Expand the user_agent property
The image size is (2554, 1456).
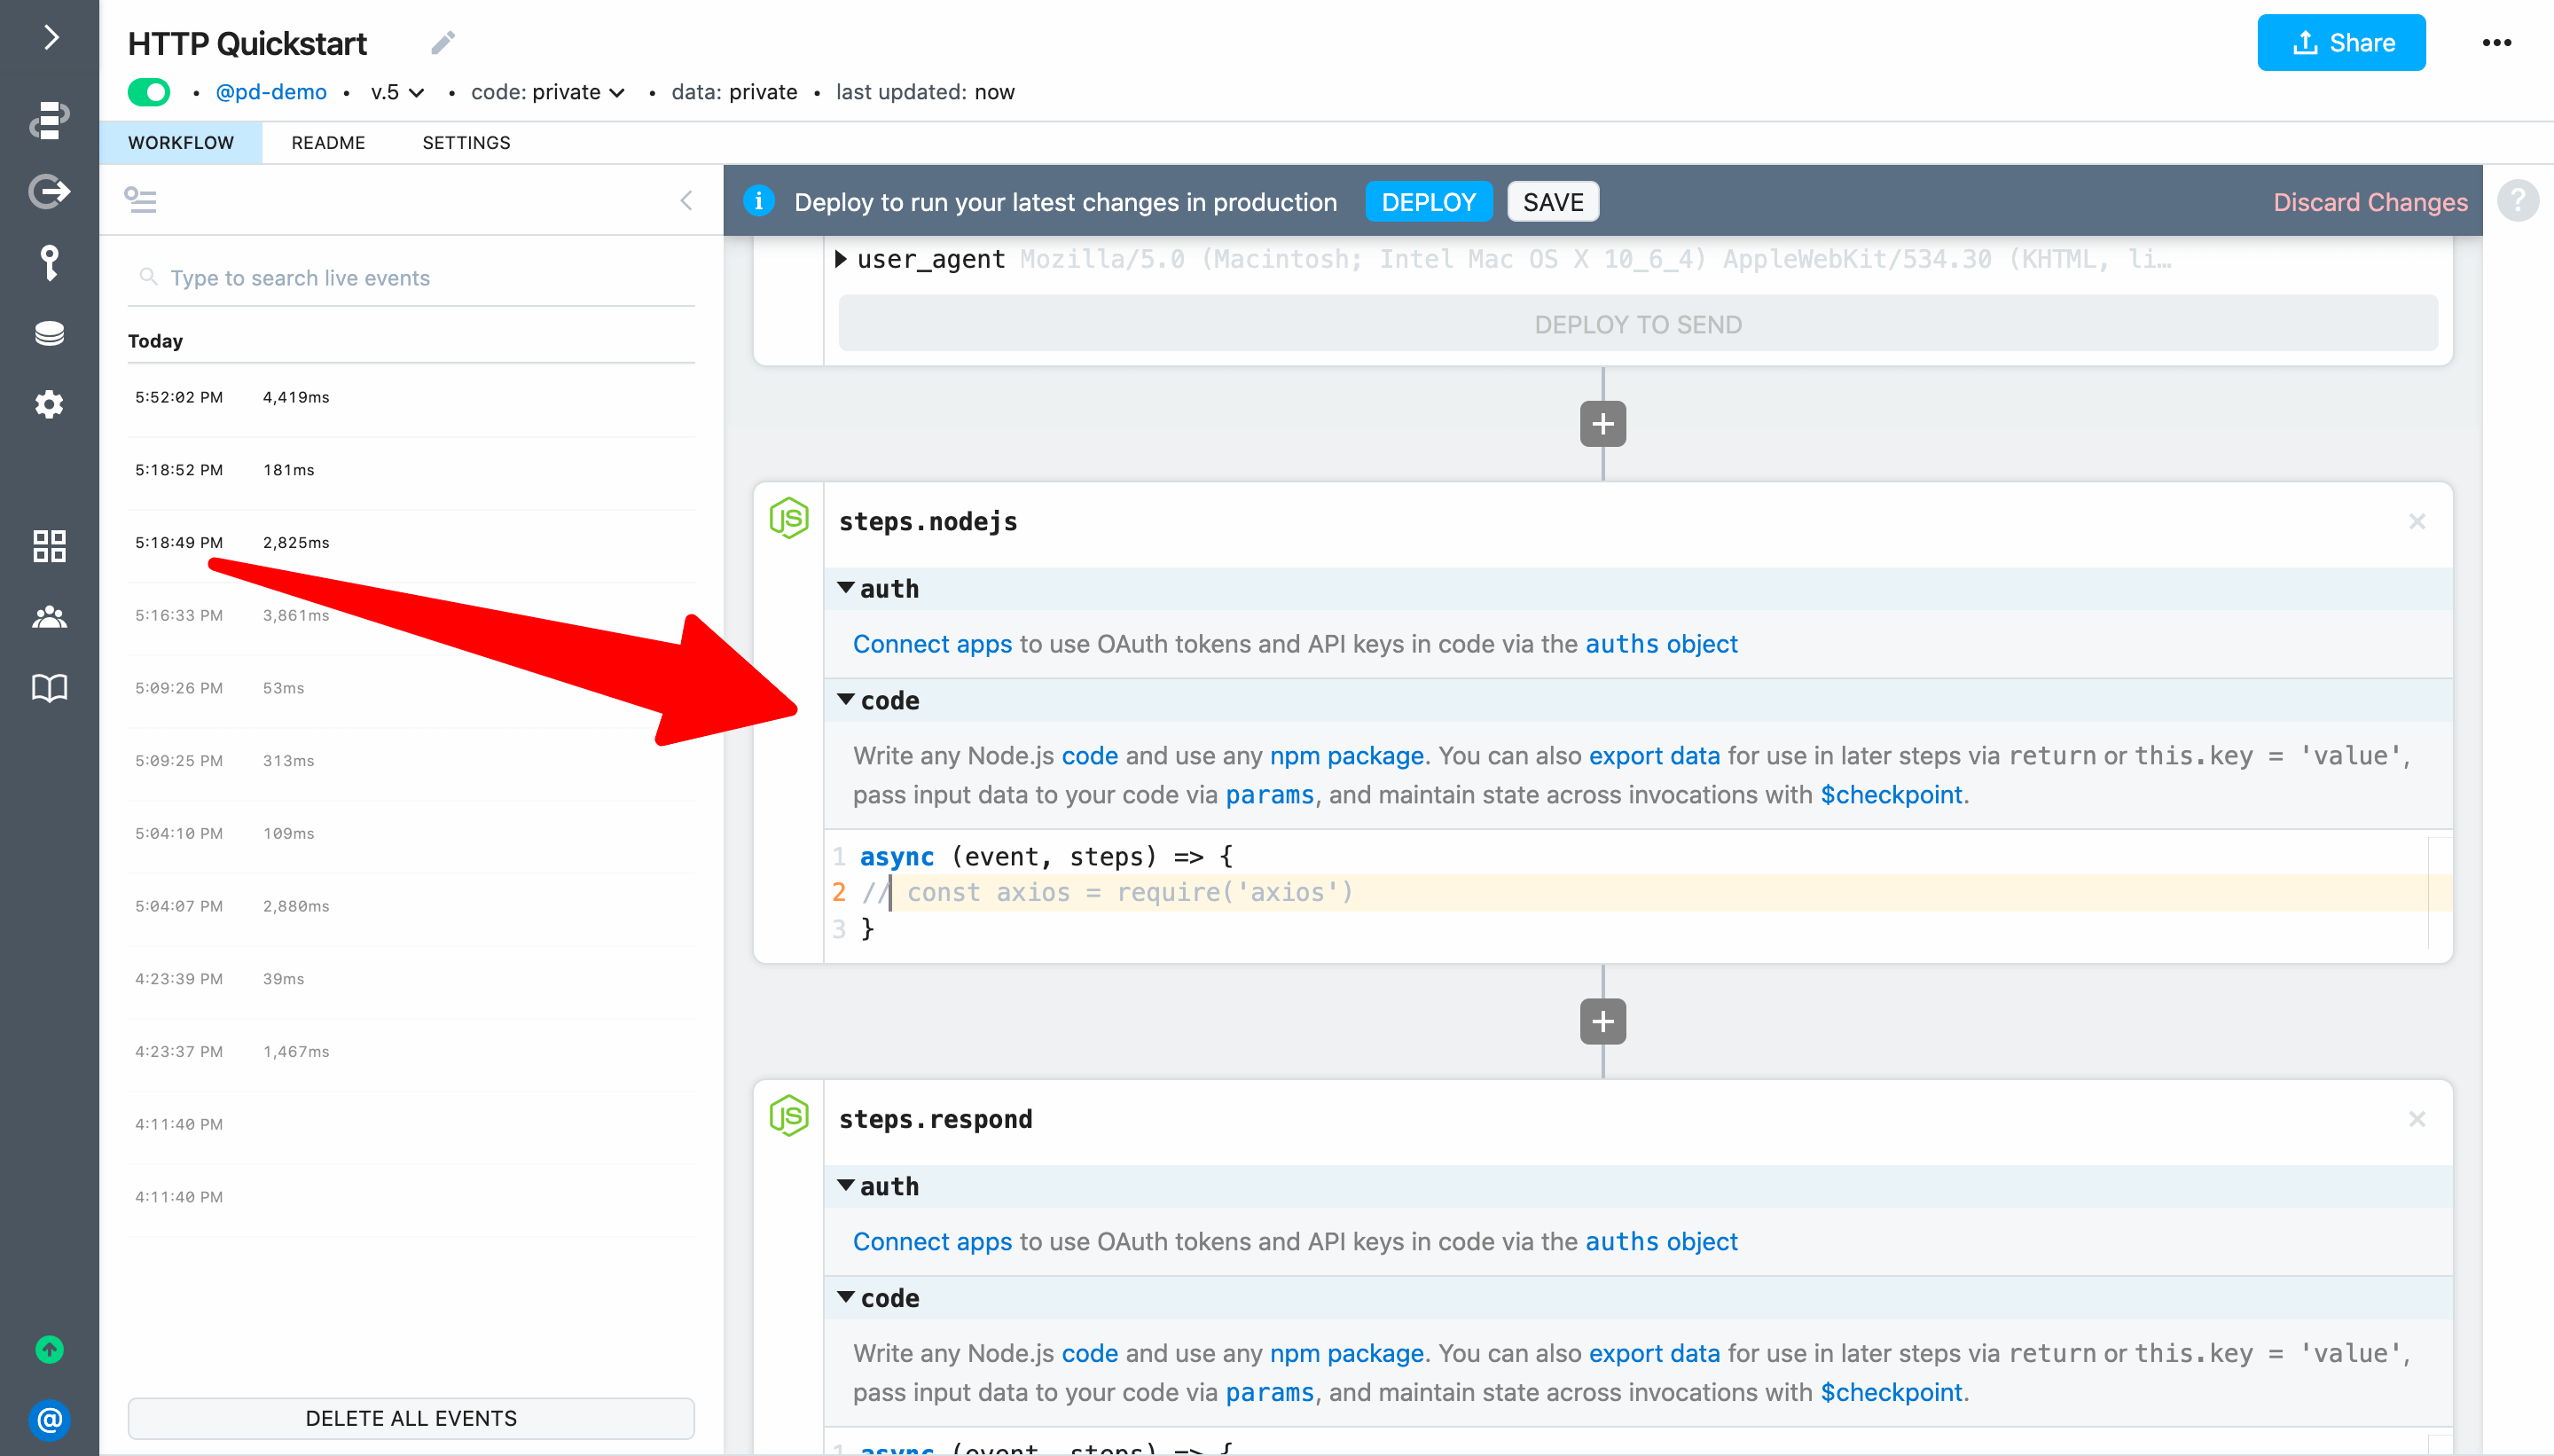(841, 259)
